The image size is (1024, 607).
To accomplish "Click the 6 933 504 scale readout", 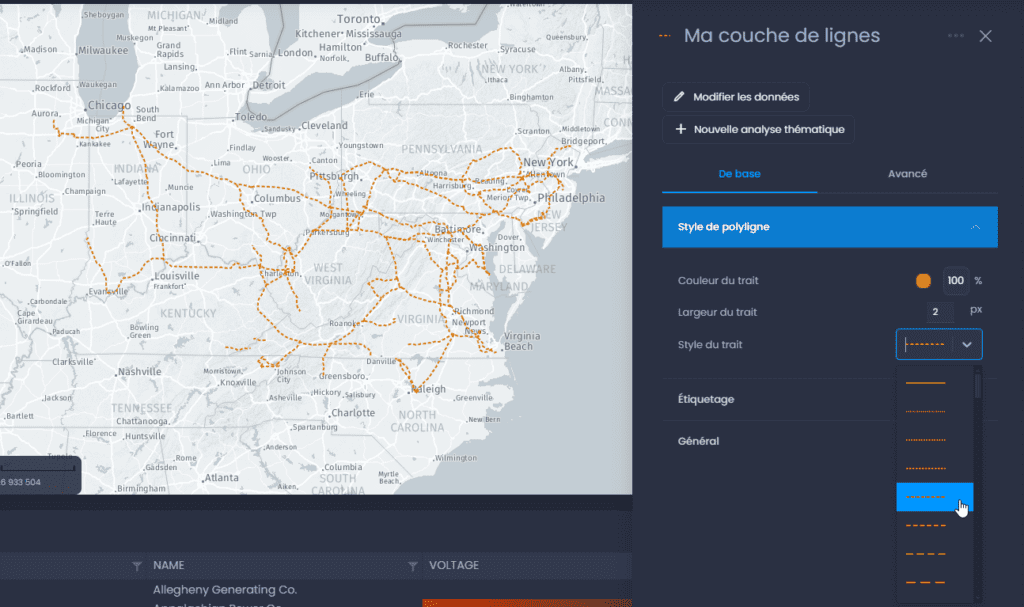I will (x=21, y=482).
